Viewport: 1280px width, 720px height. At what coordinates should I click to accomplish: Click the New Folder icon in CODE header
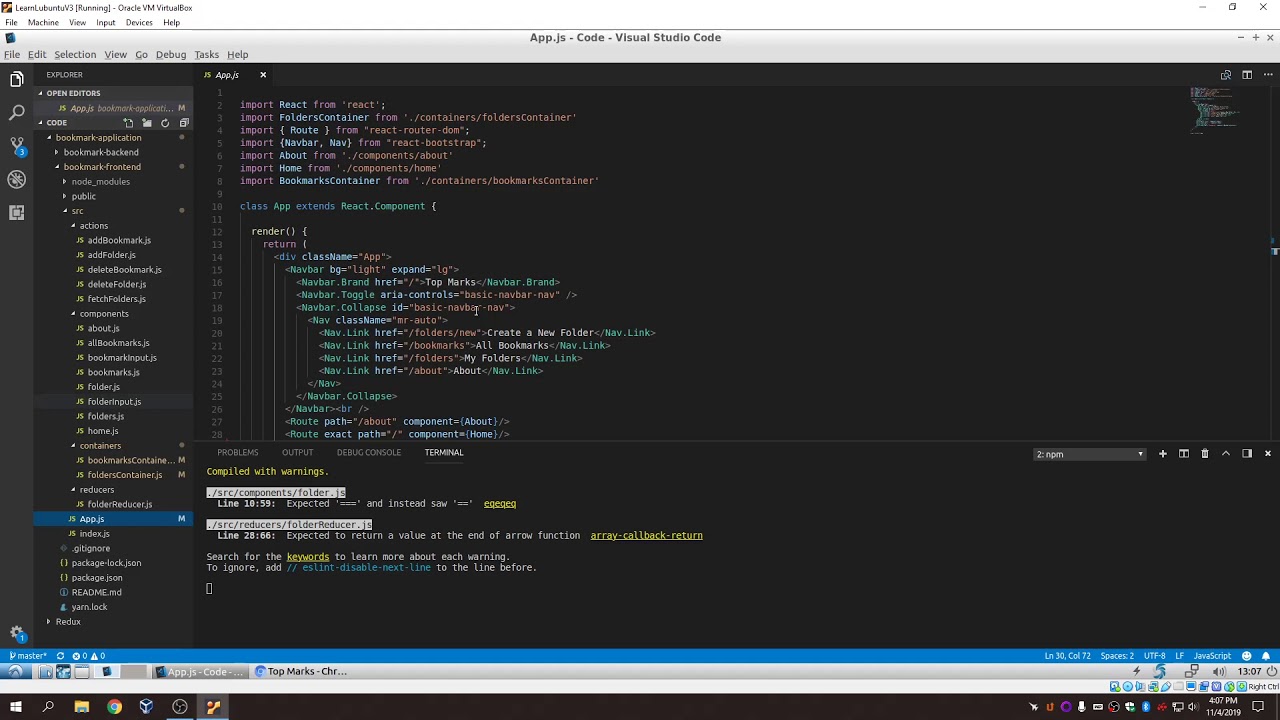[x=147, y=123]
